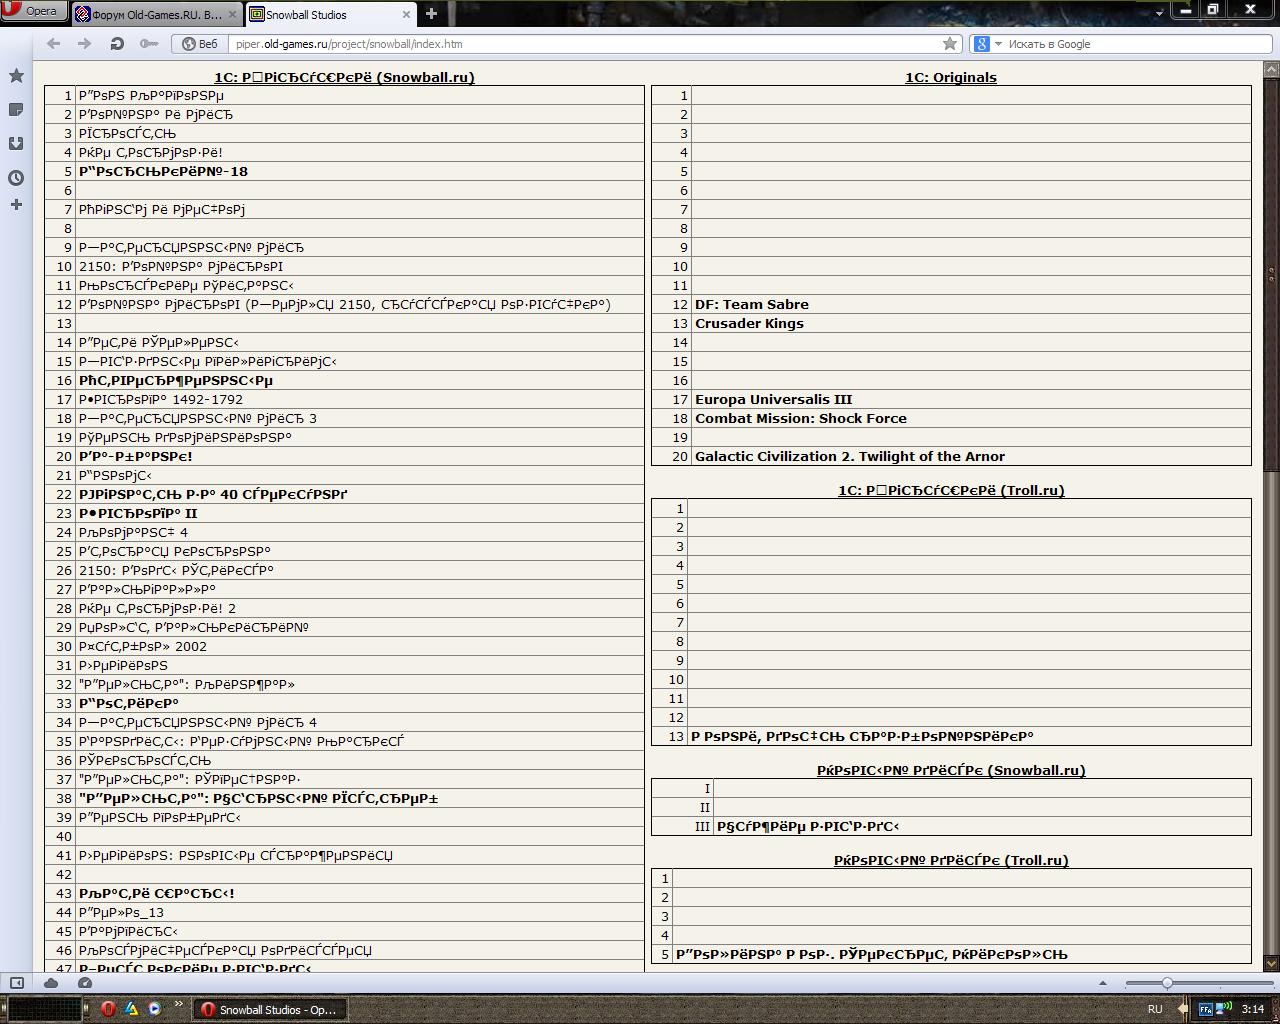
Task: Open the History clock panel in sidebar
Action: tap(16, 178)
